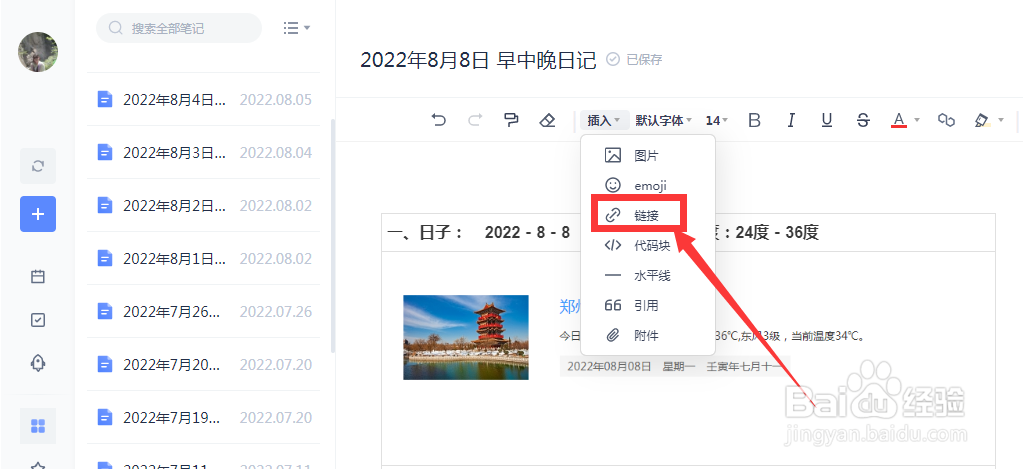Click the note list vertical scrollbar

(333, 235)
